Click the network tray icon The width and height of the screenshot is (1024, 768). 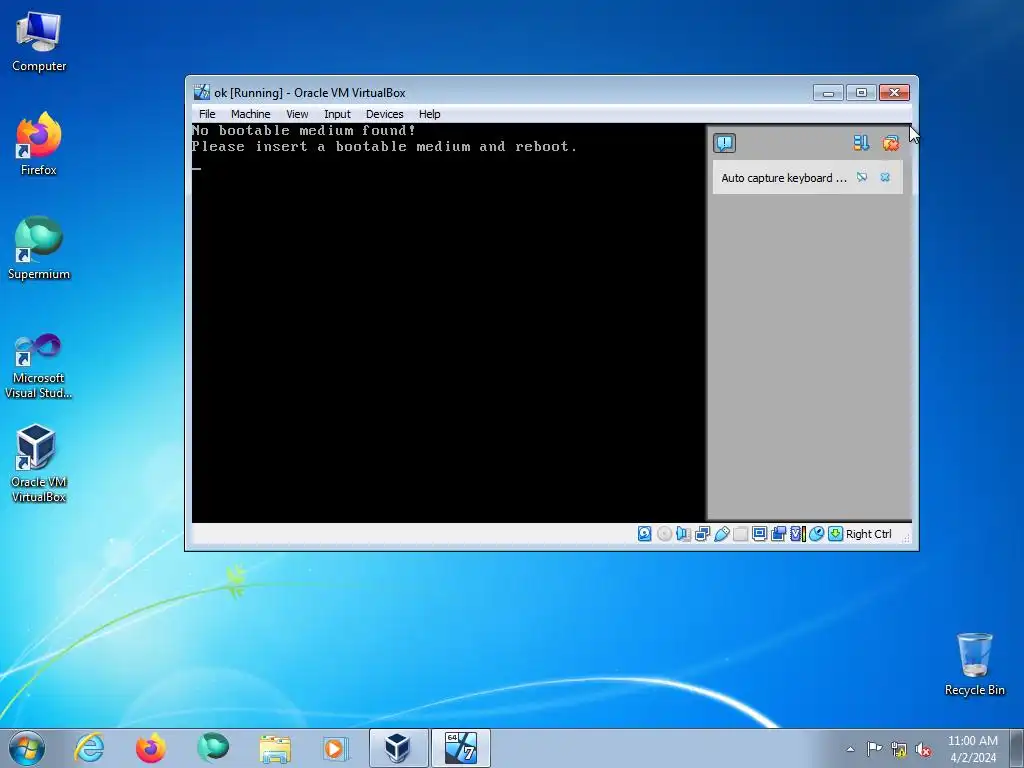899,748
